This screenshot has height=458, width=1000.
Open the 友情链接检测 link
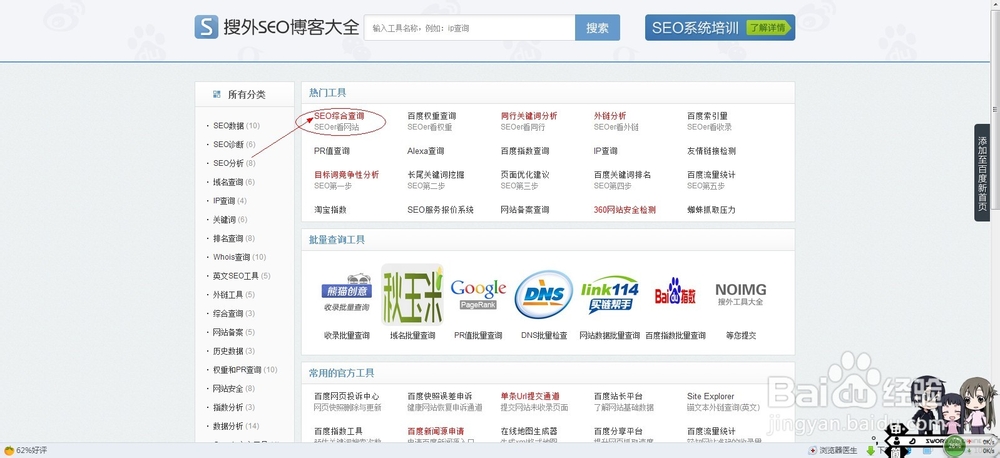click(x=711, y=151)
